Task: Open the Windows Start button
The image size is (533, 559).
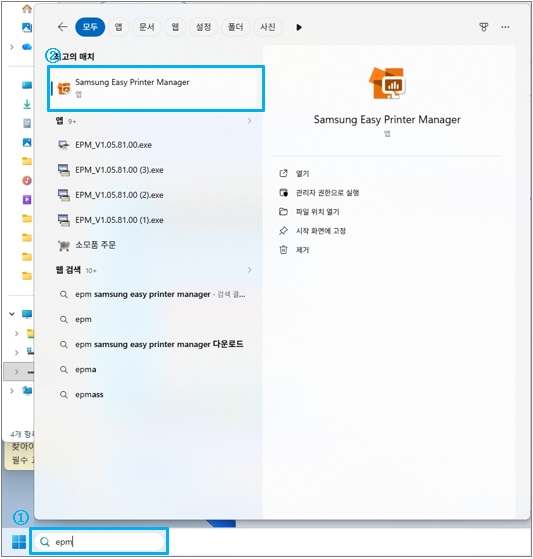Action: coord(19,542)
